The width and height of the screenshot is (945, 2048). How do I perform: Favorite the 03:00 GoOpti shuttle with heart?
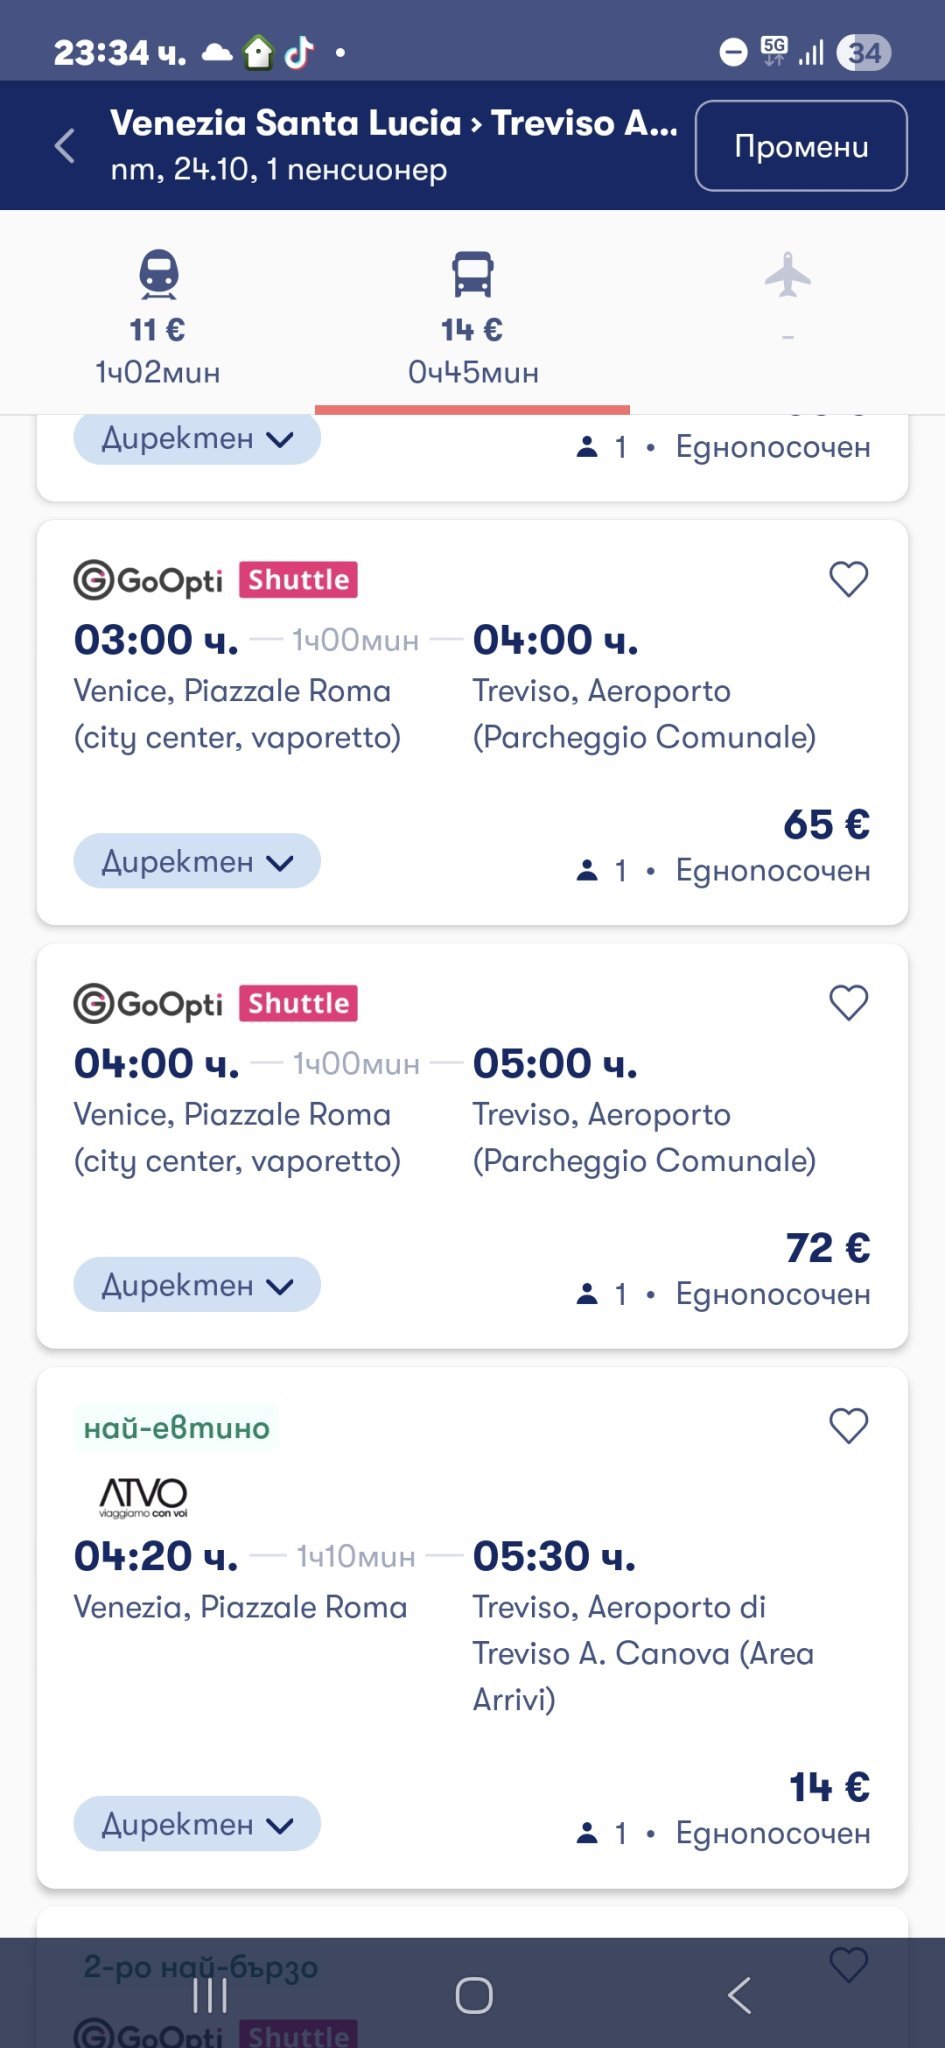pos(848,579)
